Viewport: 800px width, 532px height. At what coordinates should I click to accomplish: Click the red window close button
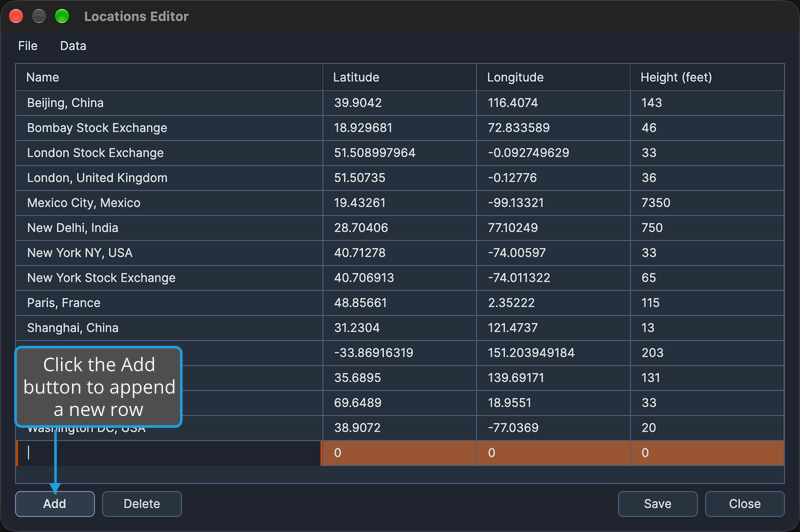click(x=16, y=16)
